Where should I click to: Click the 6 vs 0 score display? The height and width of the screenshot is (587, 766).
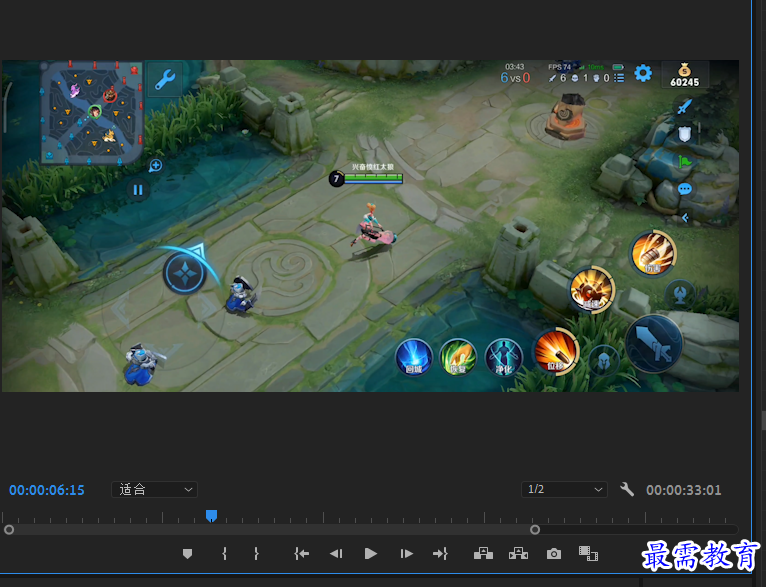[515, 78]
